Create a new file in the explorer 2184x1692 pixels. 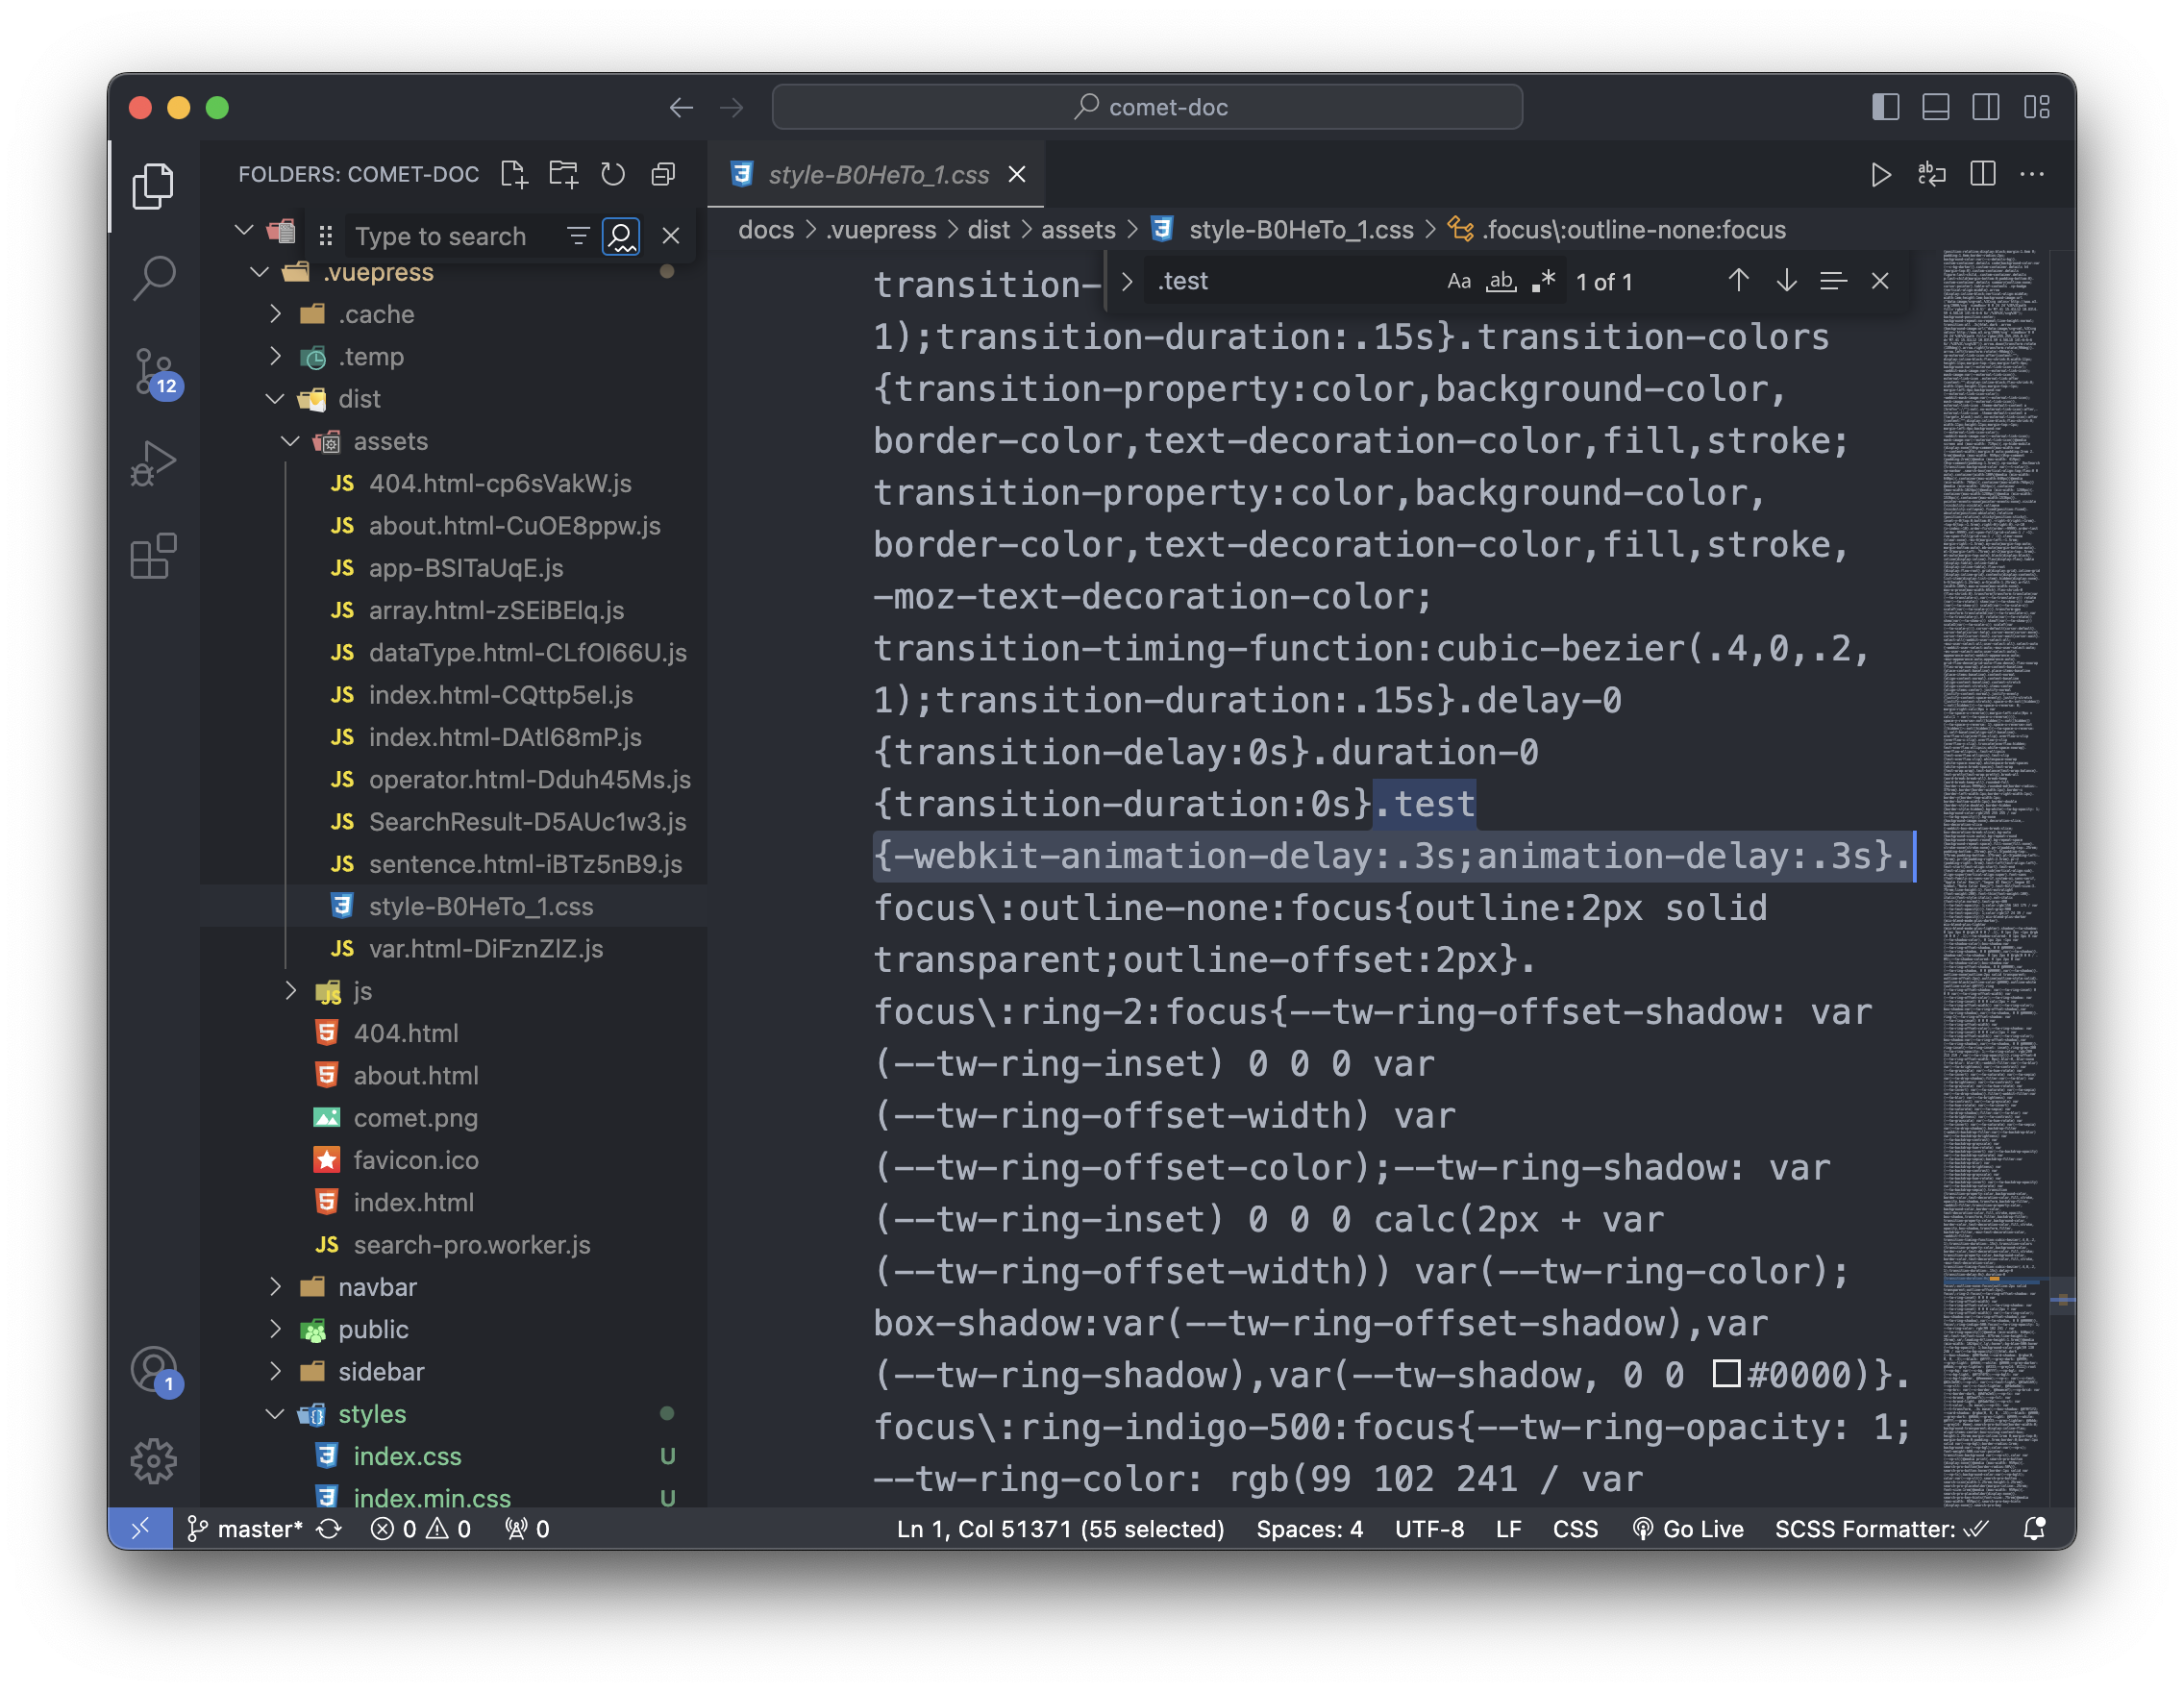(x=516, y=174)
